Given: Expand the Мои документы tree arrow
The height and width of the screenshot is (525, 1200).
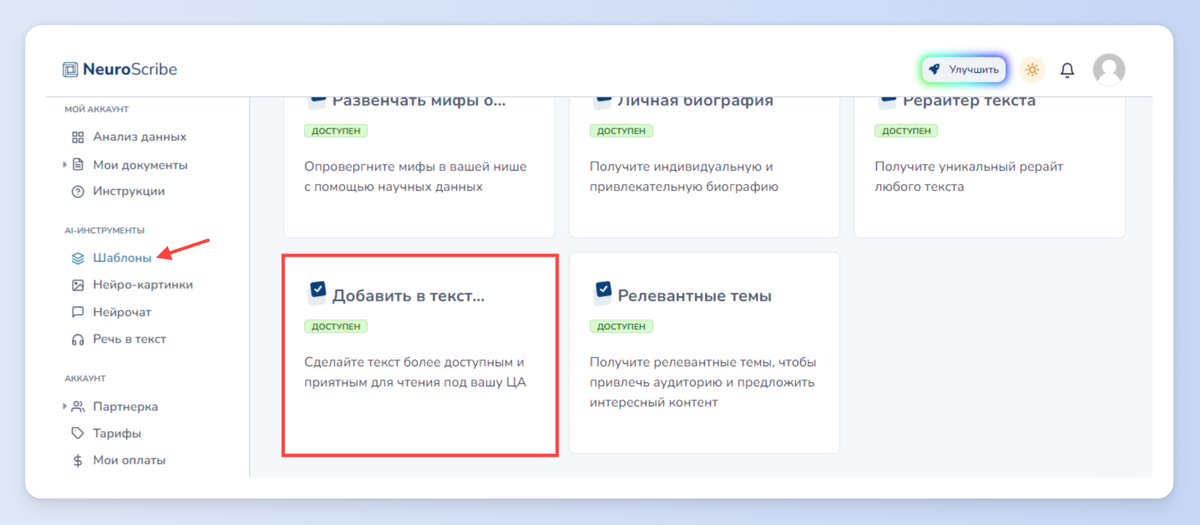Looking at the screenshot, I should tap(65, 165).
